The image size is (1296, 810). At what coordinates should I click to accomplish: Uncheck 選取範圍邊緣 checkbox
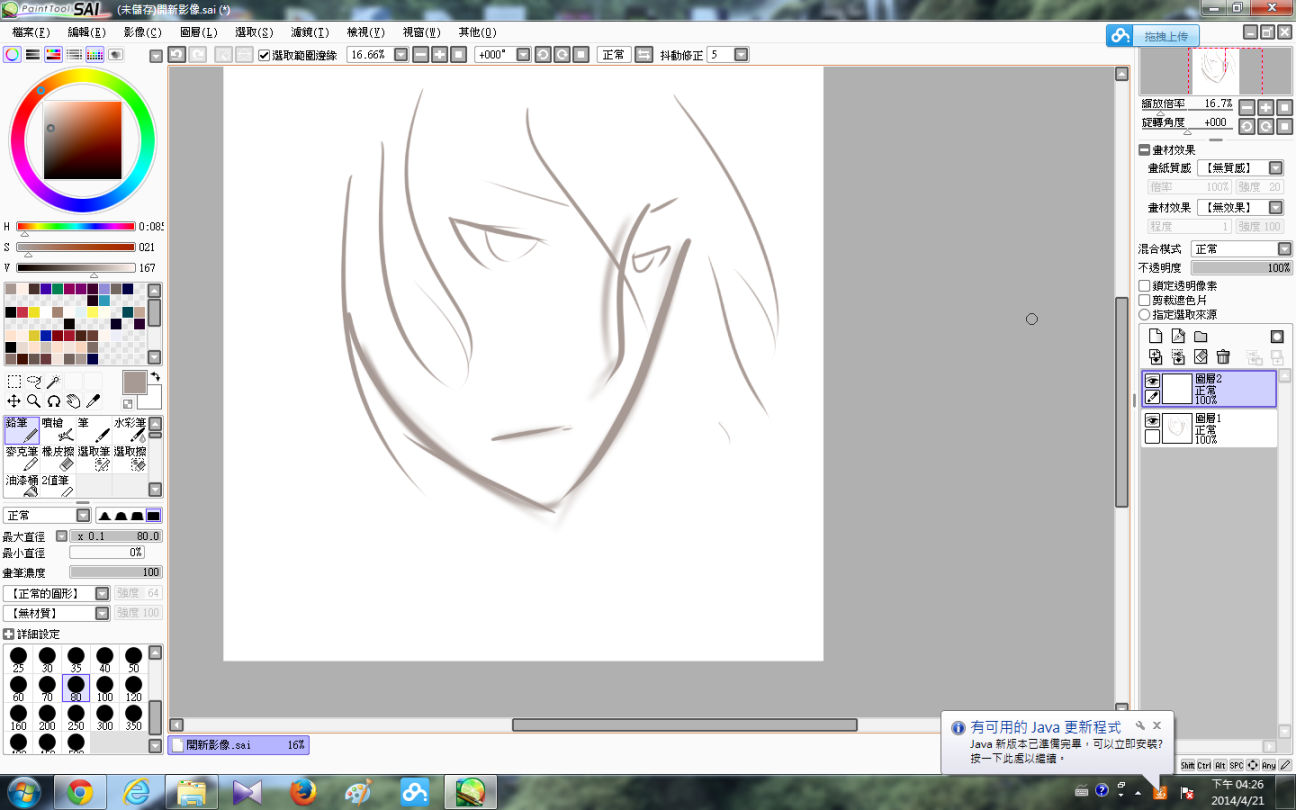264,55
